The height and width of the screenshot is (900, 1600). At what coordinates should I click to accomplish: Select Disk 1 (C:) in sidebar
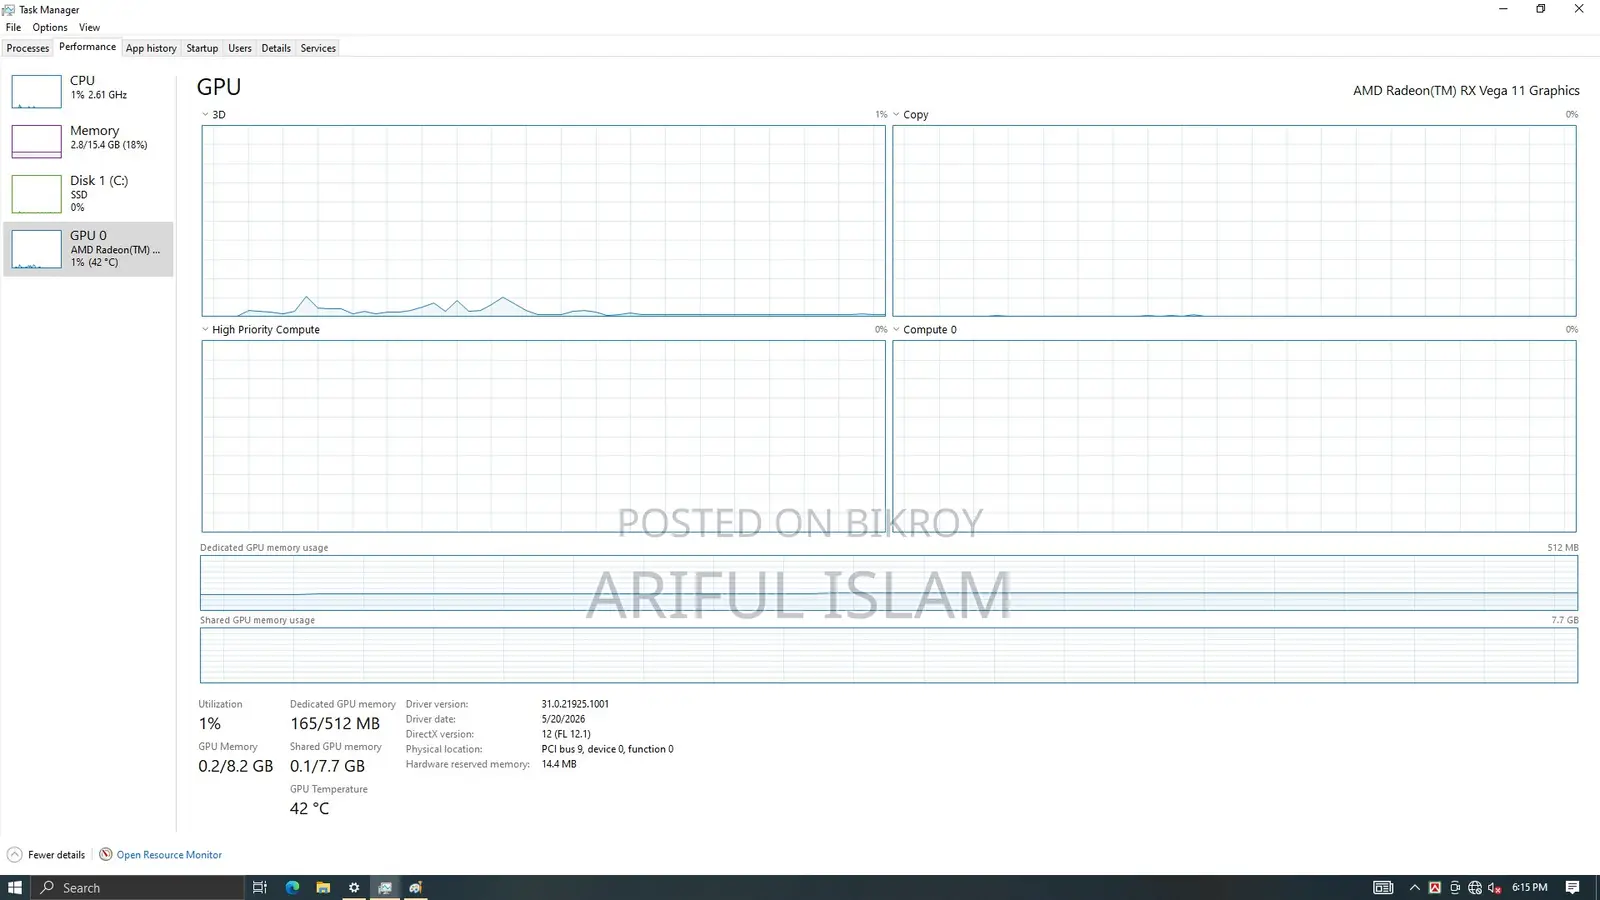pos(88,194)
